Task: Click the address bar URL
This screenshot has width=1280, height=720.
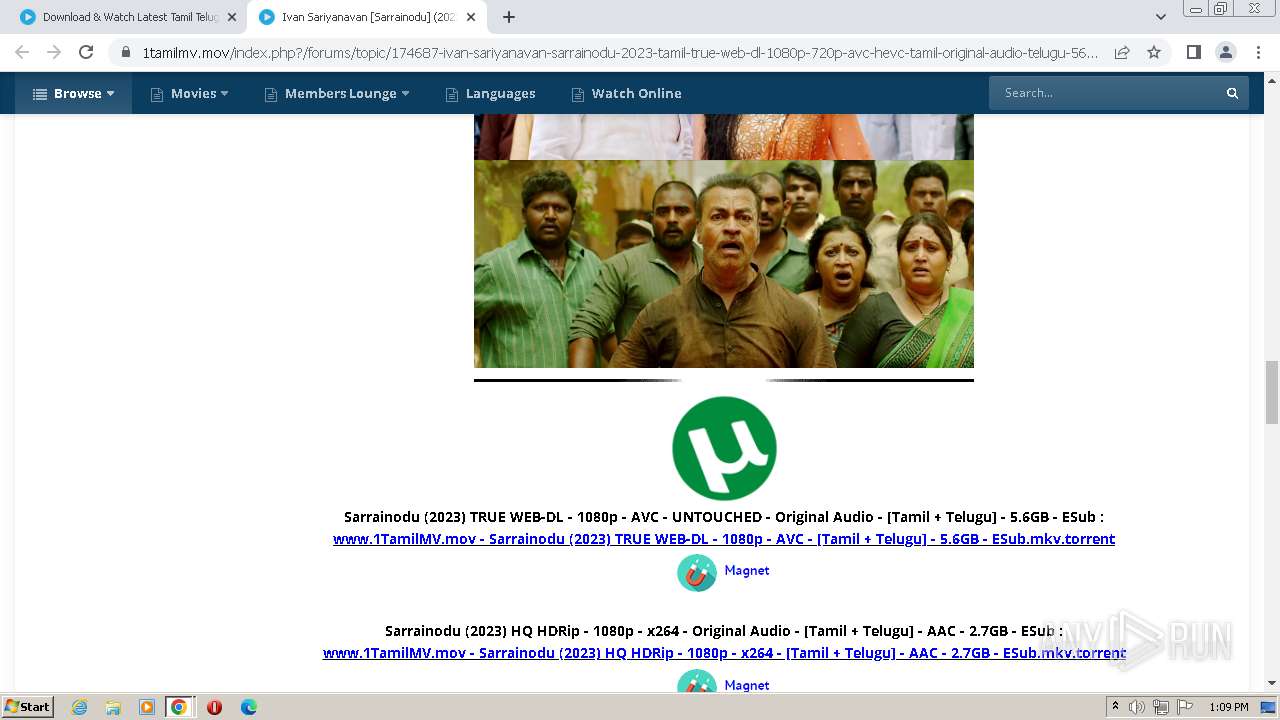Action: (620, 52)
